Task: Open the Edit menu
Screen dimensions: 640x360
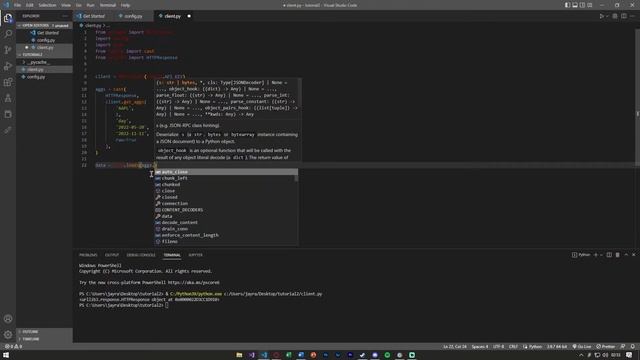Action: tap(29, 5)
